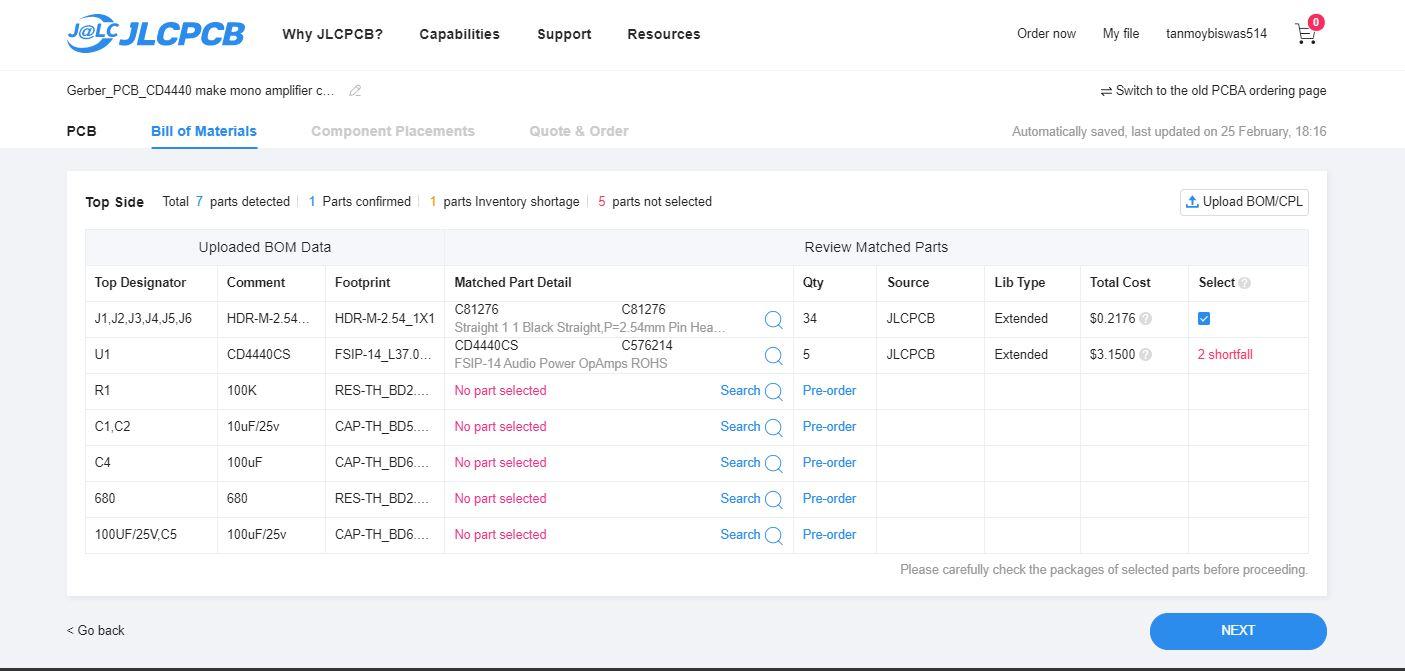Viewport: 1405px width, 671px height.
Task: Go to the Component Placements tab
Action: (393, 131)
